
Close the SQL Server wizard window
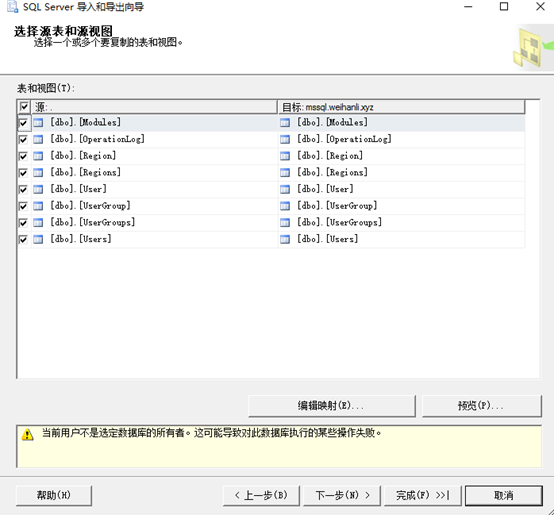540,7
